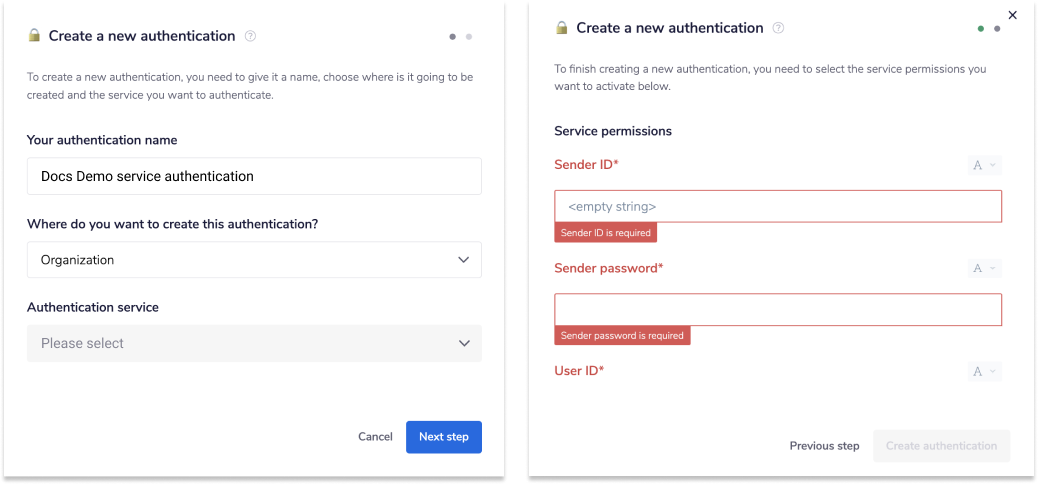Cancel the new authentication dialog
This screenshot has width=1038, height=485.
[375, 437]
